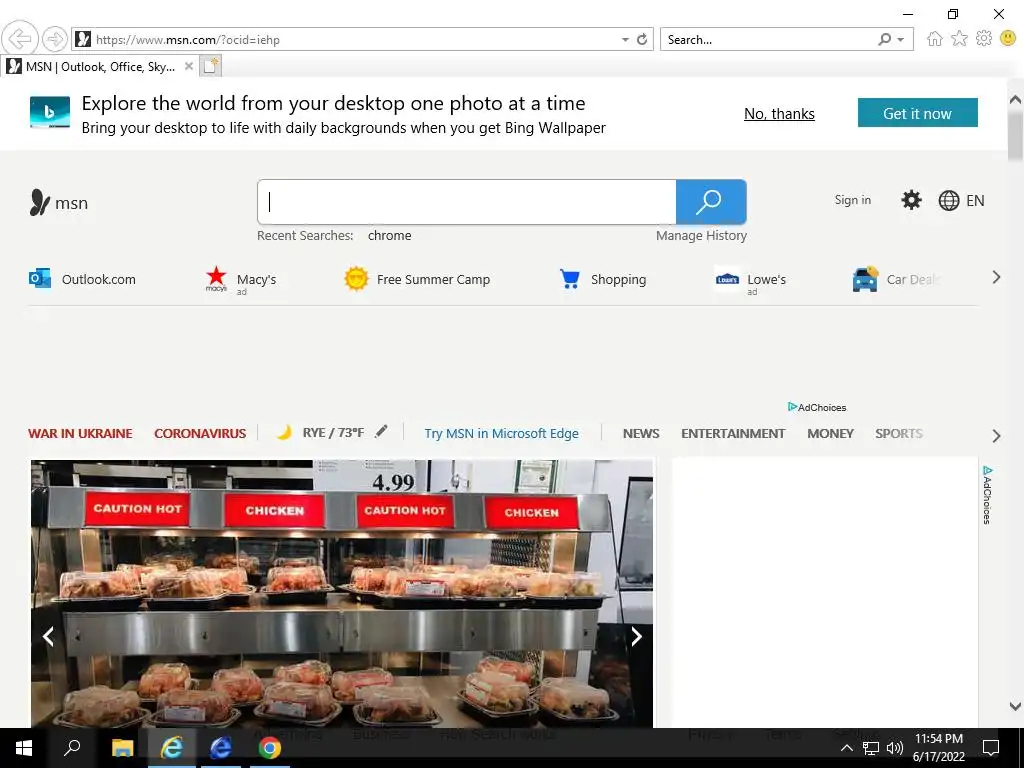Dismiss the banner with No, thanks
The image size is (1024, 768).
click(779, 114)
